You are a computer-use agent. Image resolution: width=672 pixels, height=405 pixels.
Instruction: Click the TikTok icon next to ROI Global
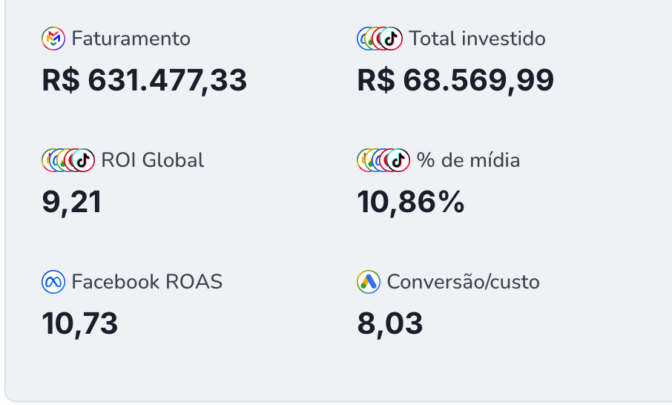pyautogui.click(x=83, y=160)
